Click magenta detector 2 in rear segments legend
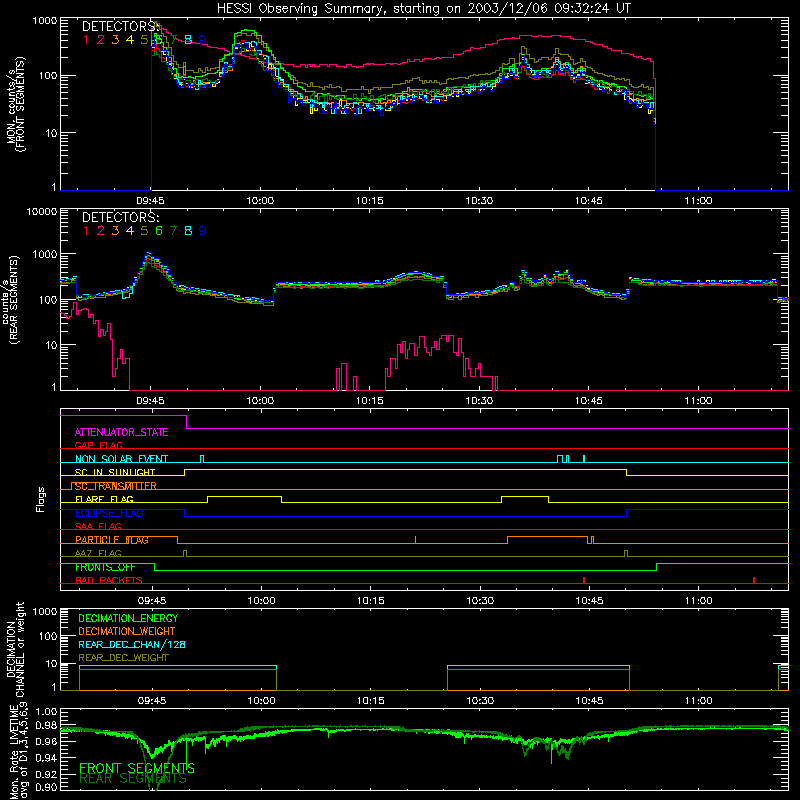 pyautogui.click(x=101, y=231)
